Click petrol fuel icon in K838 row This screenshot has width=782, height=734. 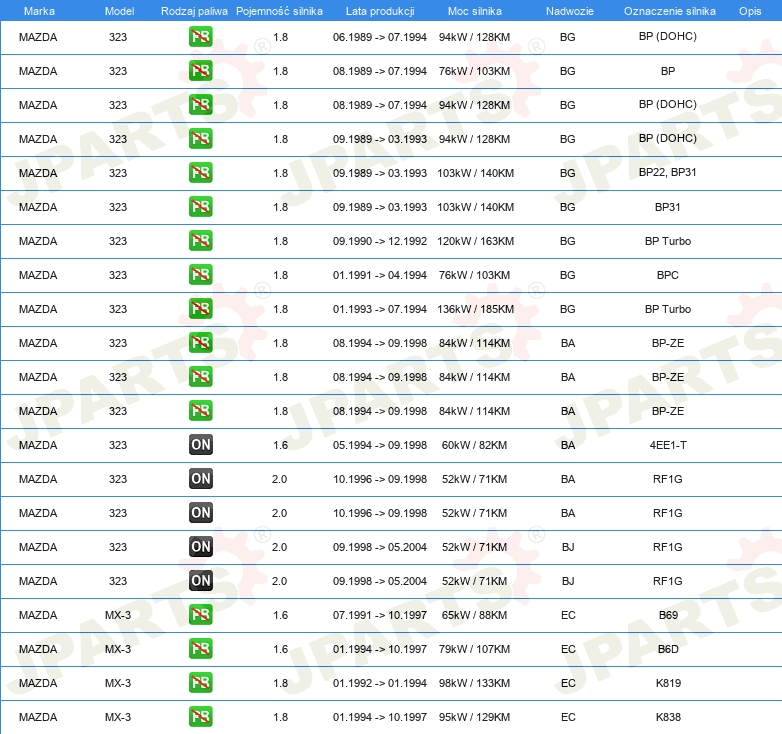tap(200, 716)
